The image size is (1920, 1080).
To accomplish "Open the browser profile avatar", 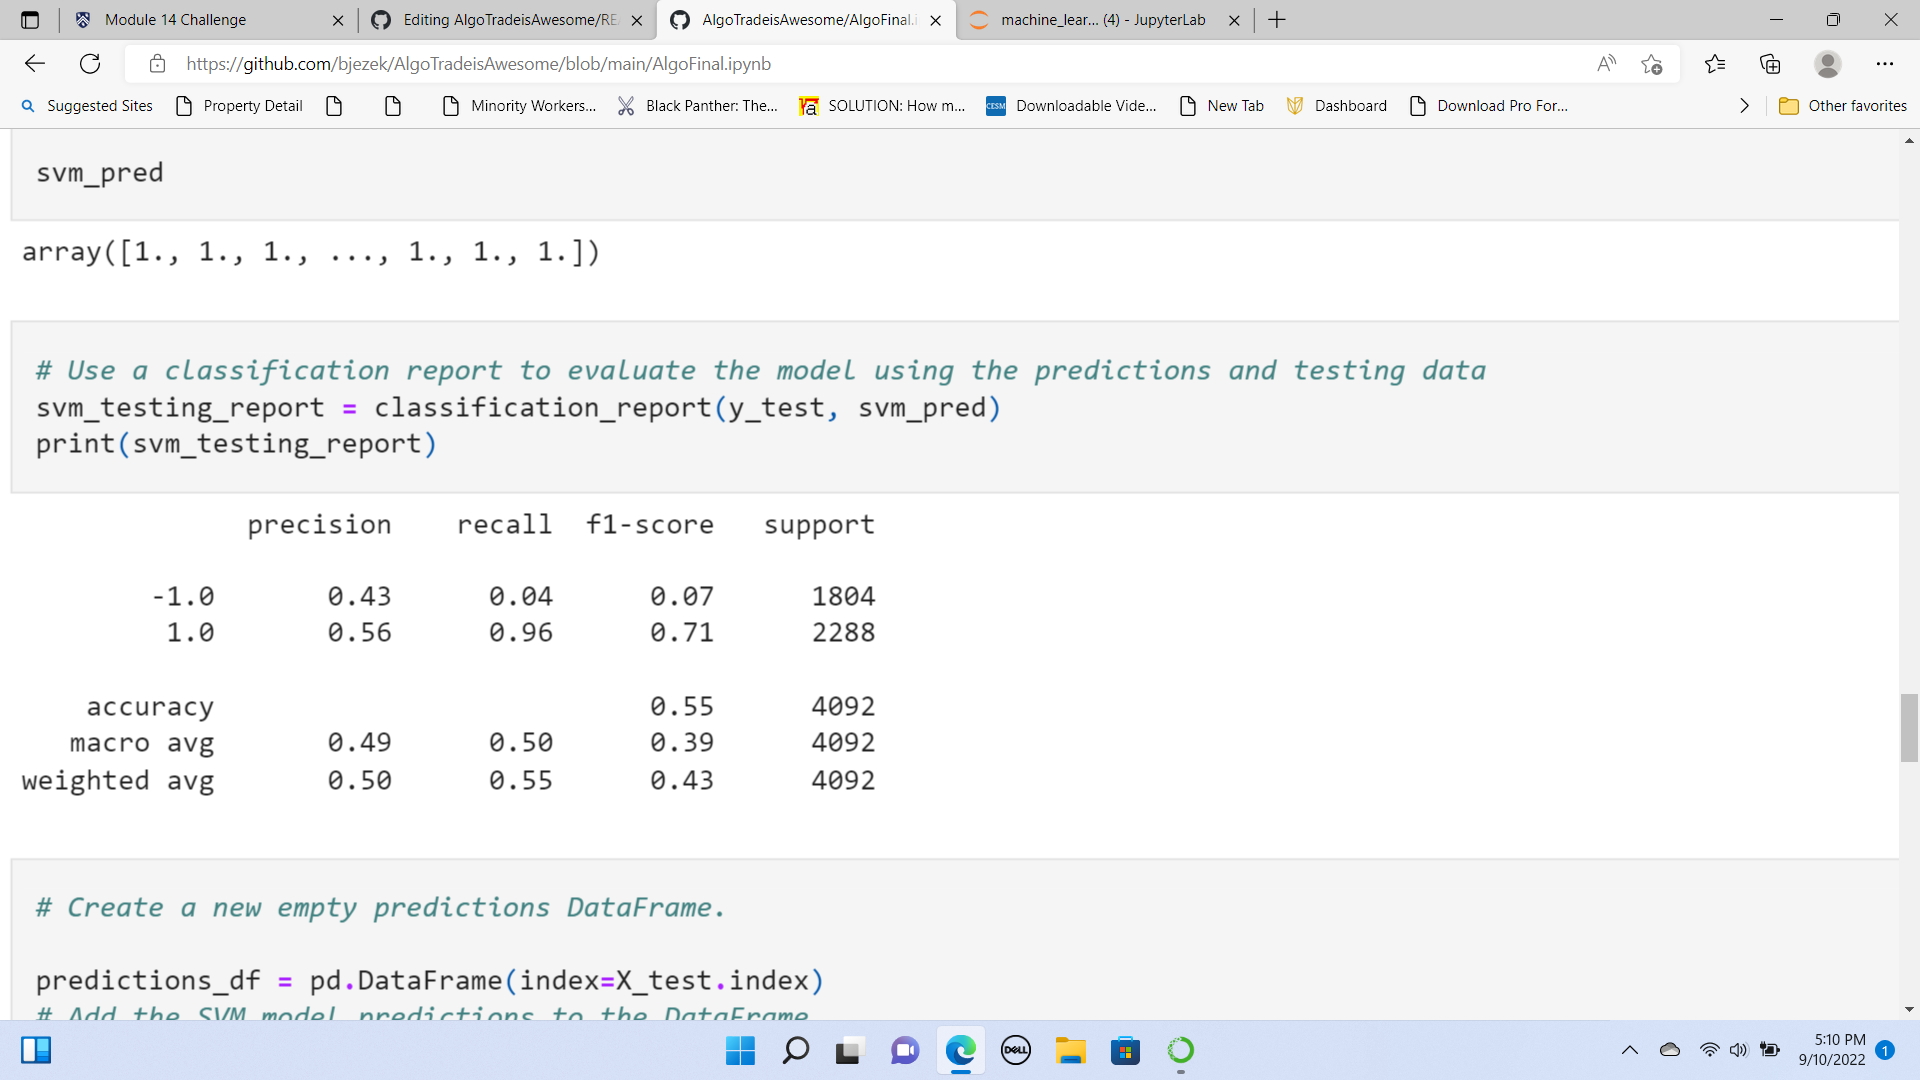I will 1827,64.
